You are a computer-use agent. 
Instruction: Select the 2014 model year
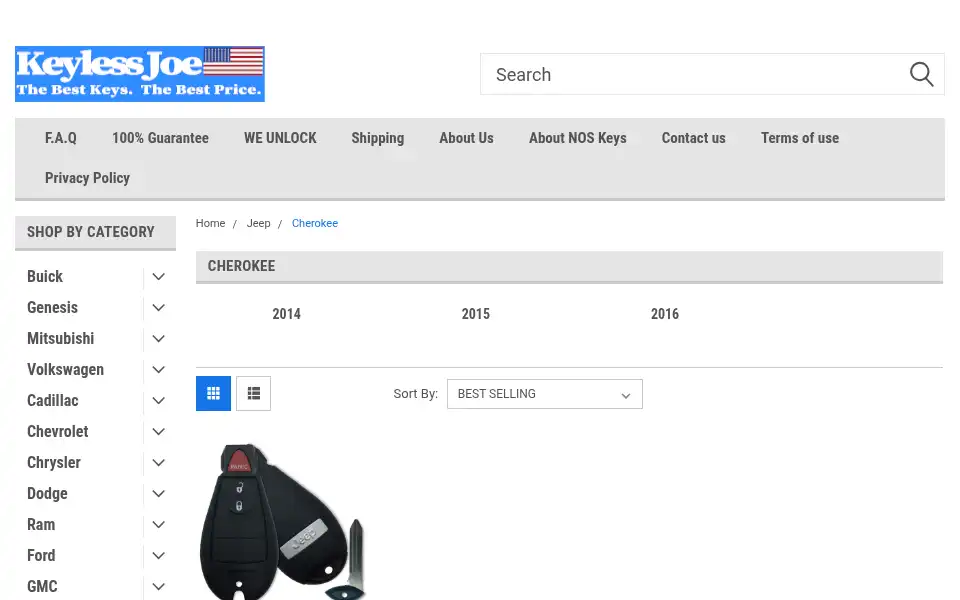[x=287, y=314]
